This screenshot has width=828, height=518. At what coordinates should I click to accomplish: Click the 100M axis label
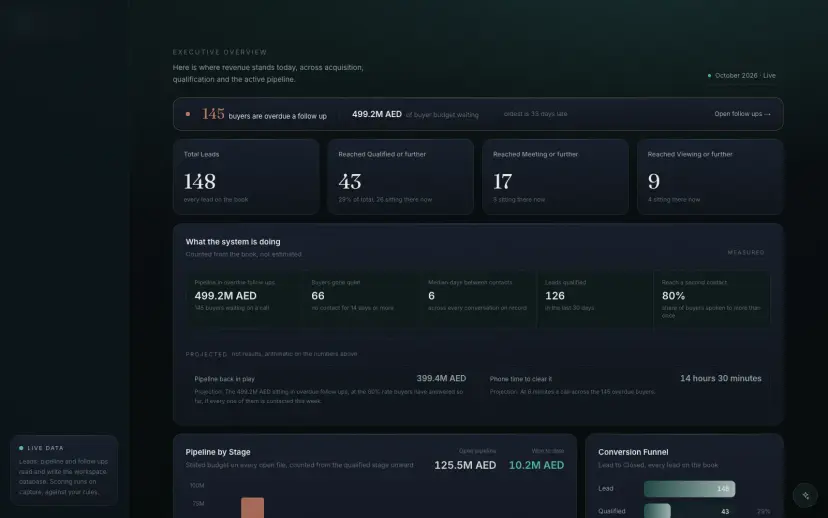click(197, 485)
